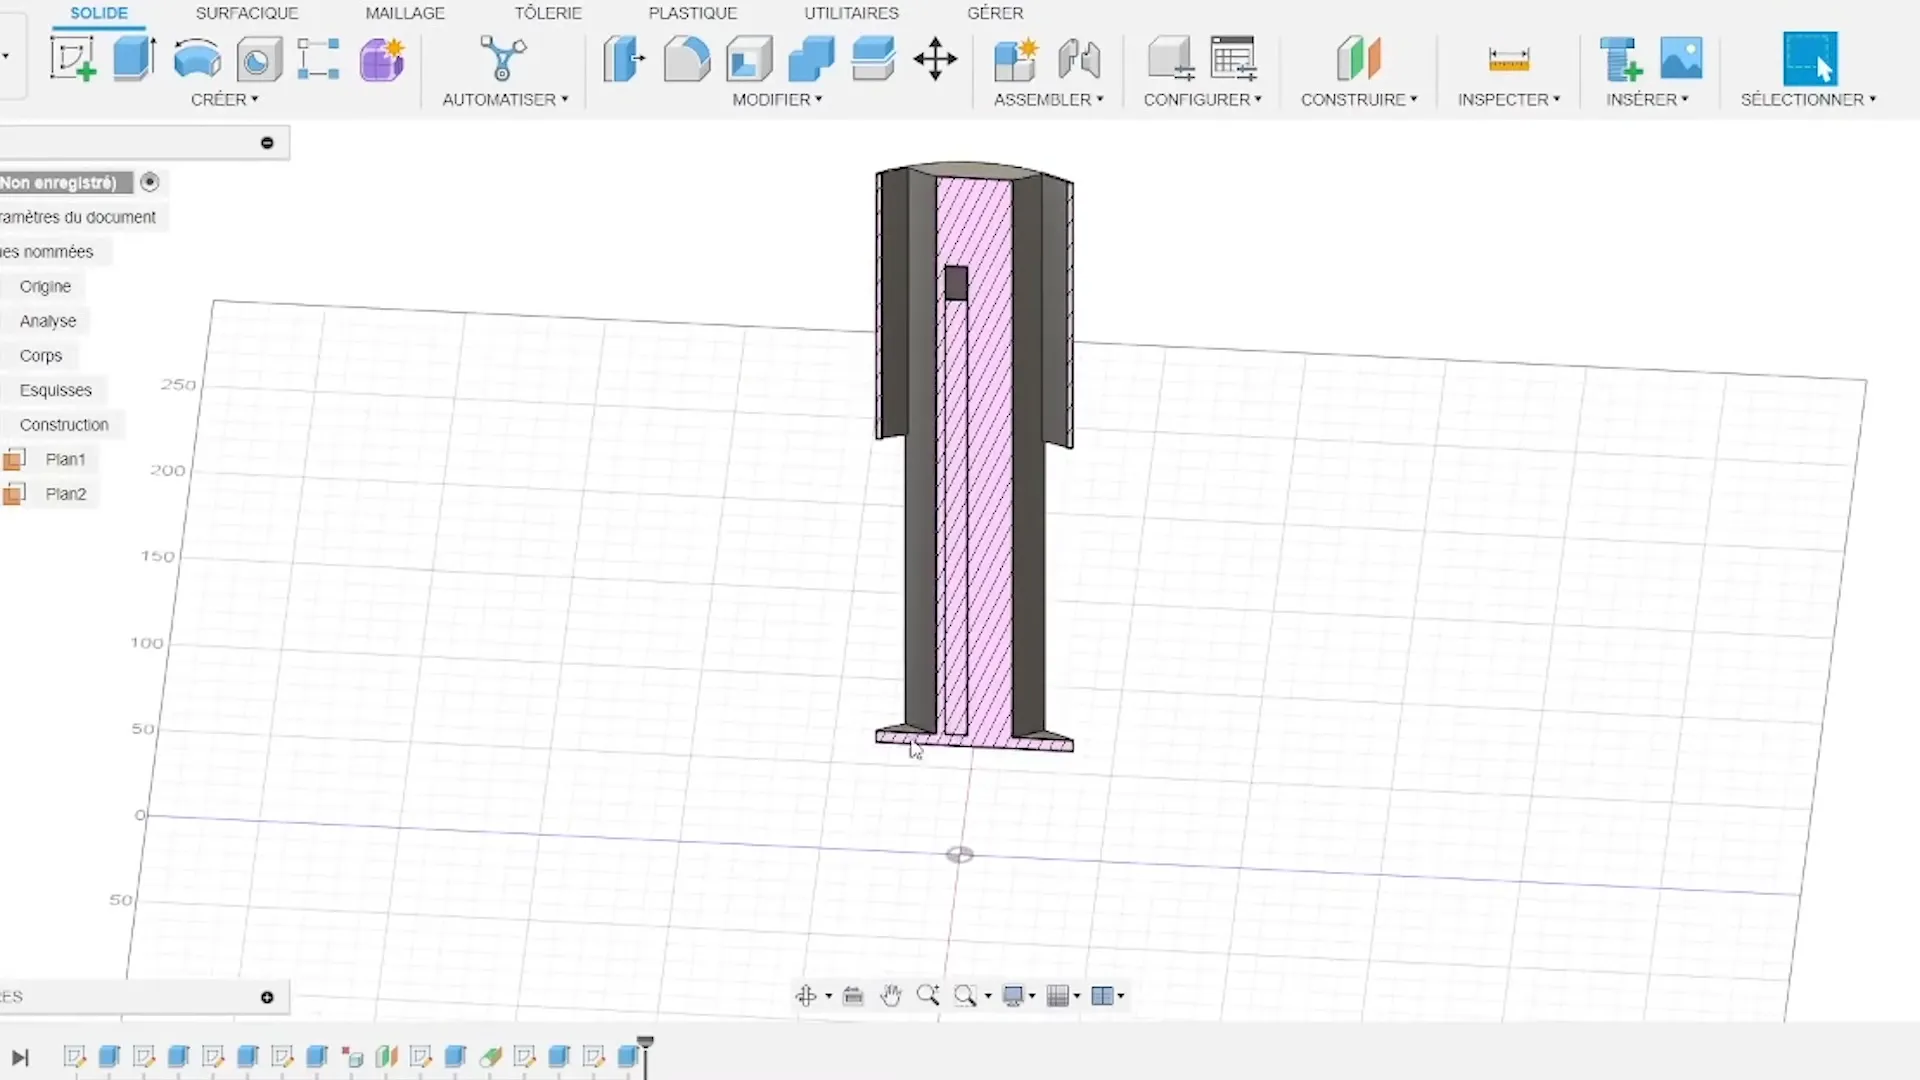Click the Joint icon in Assembler
1920x1080 pixels.
(1079, 59)
